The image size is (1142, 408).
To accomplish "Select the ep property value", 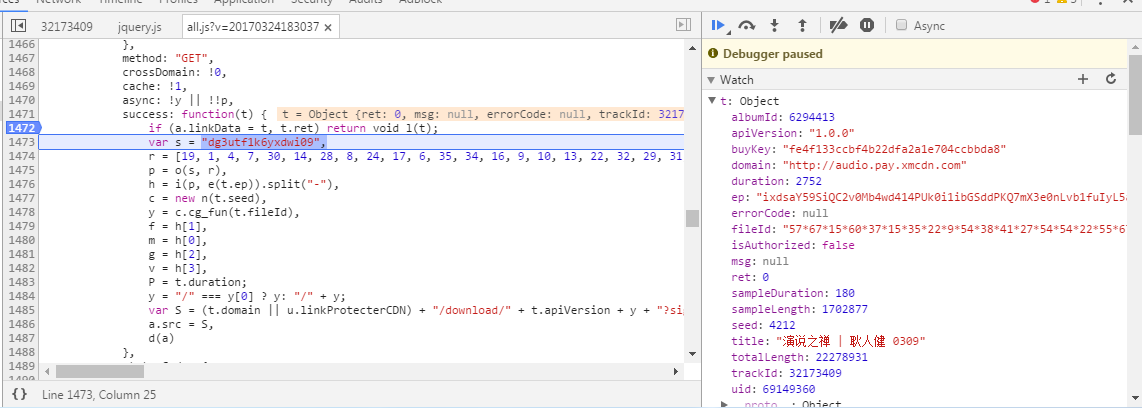I will [942, 197].
